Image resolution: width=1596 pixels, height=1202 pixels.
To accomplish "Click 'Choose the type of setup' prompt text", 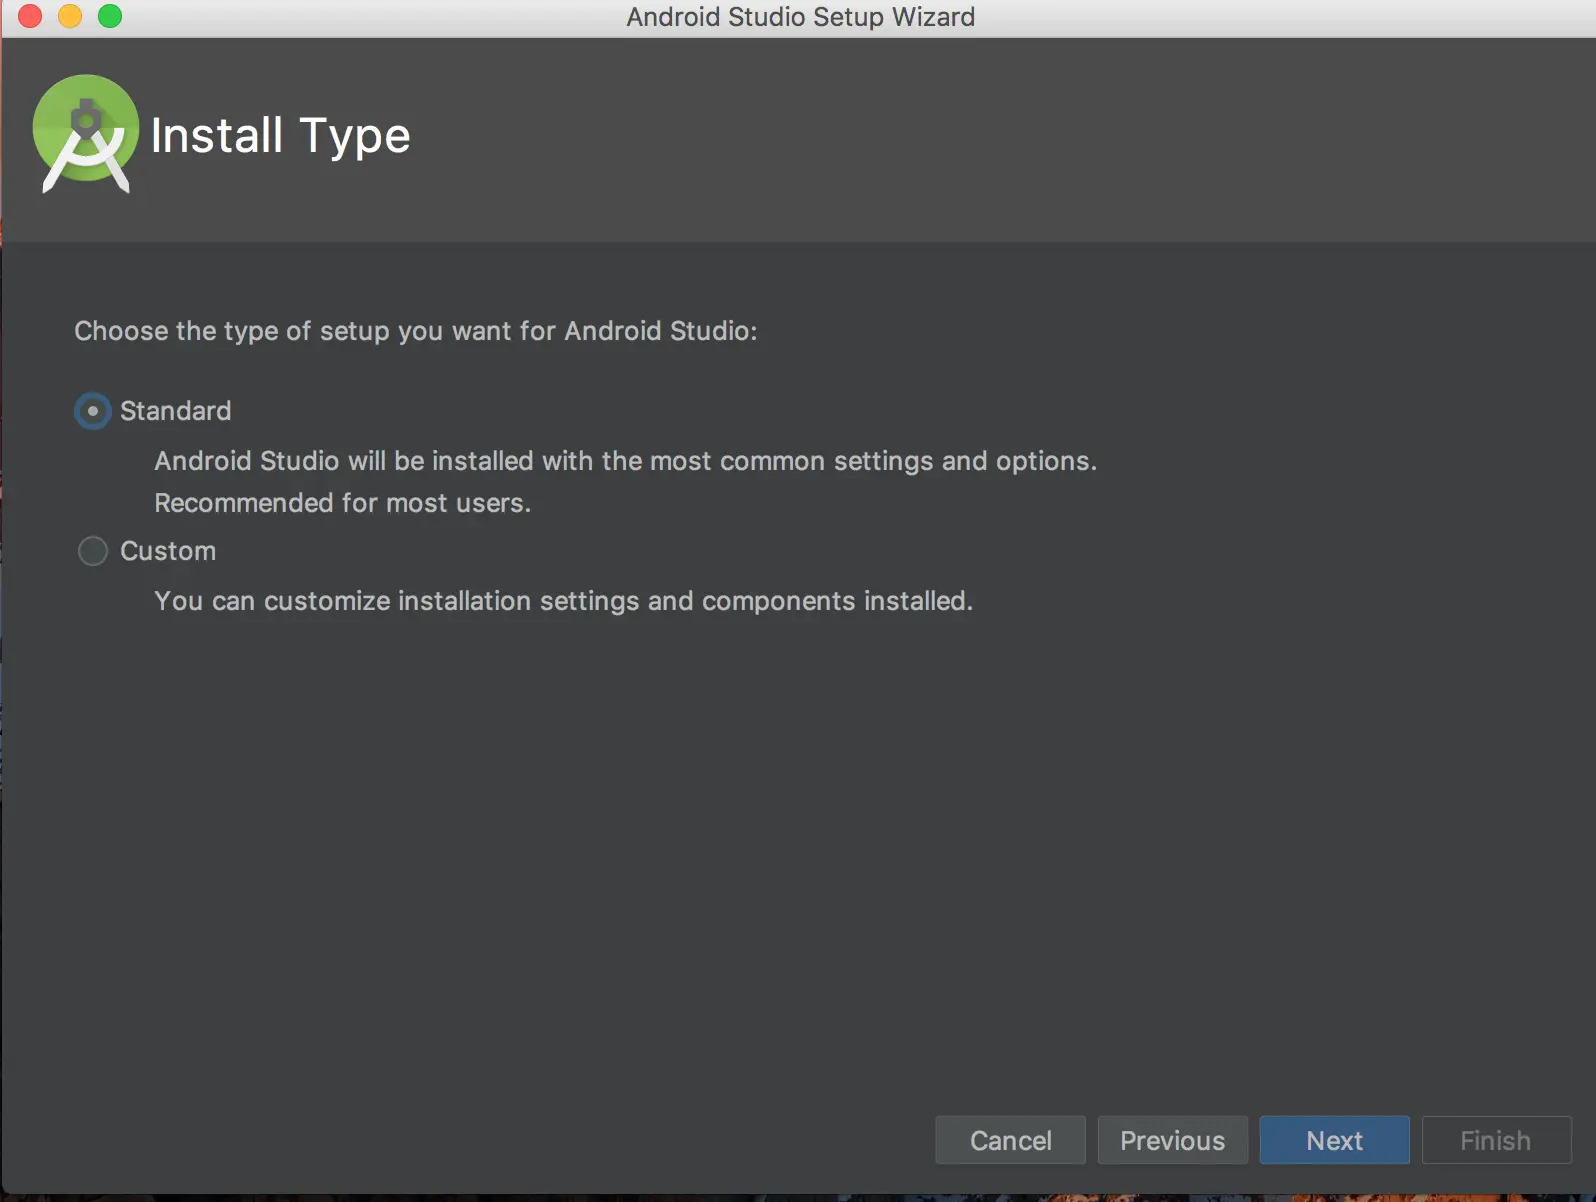I will tap(416, 331).
